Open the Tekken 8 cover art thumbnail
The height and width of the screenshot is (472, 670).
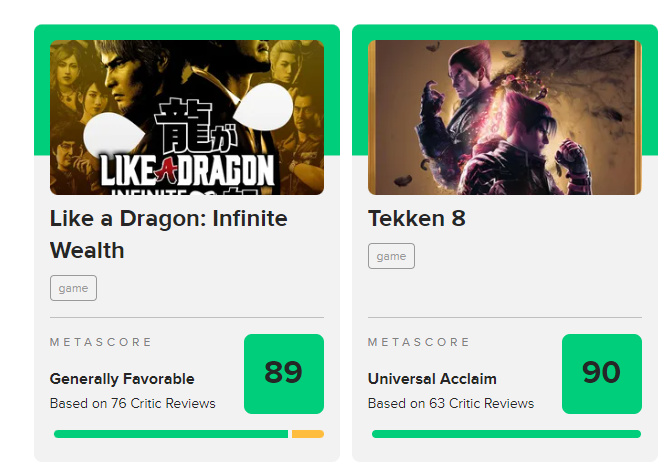tap(504, 117)
